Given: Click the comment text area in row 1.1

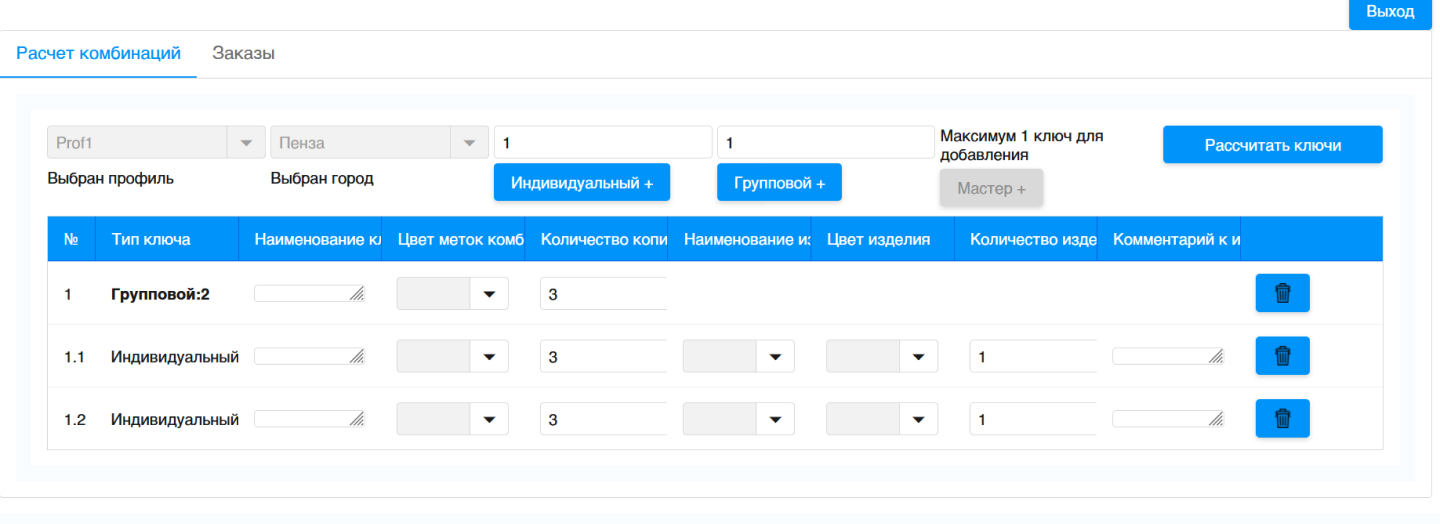Looking at the screenshot, I should [x=1167, y=356].
